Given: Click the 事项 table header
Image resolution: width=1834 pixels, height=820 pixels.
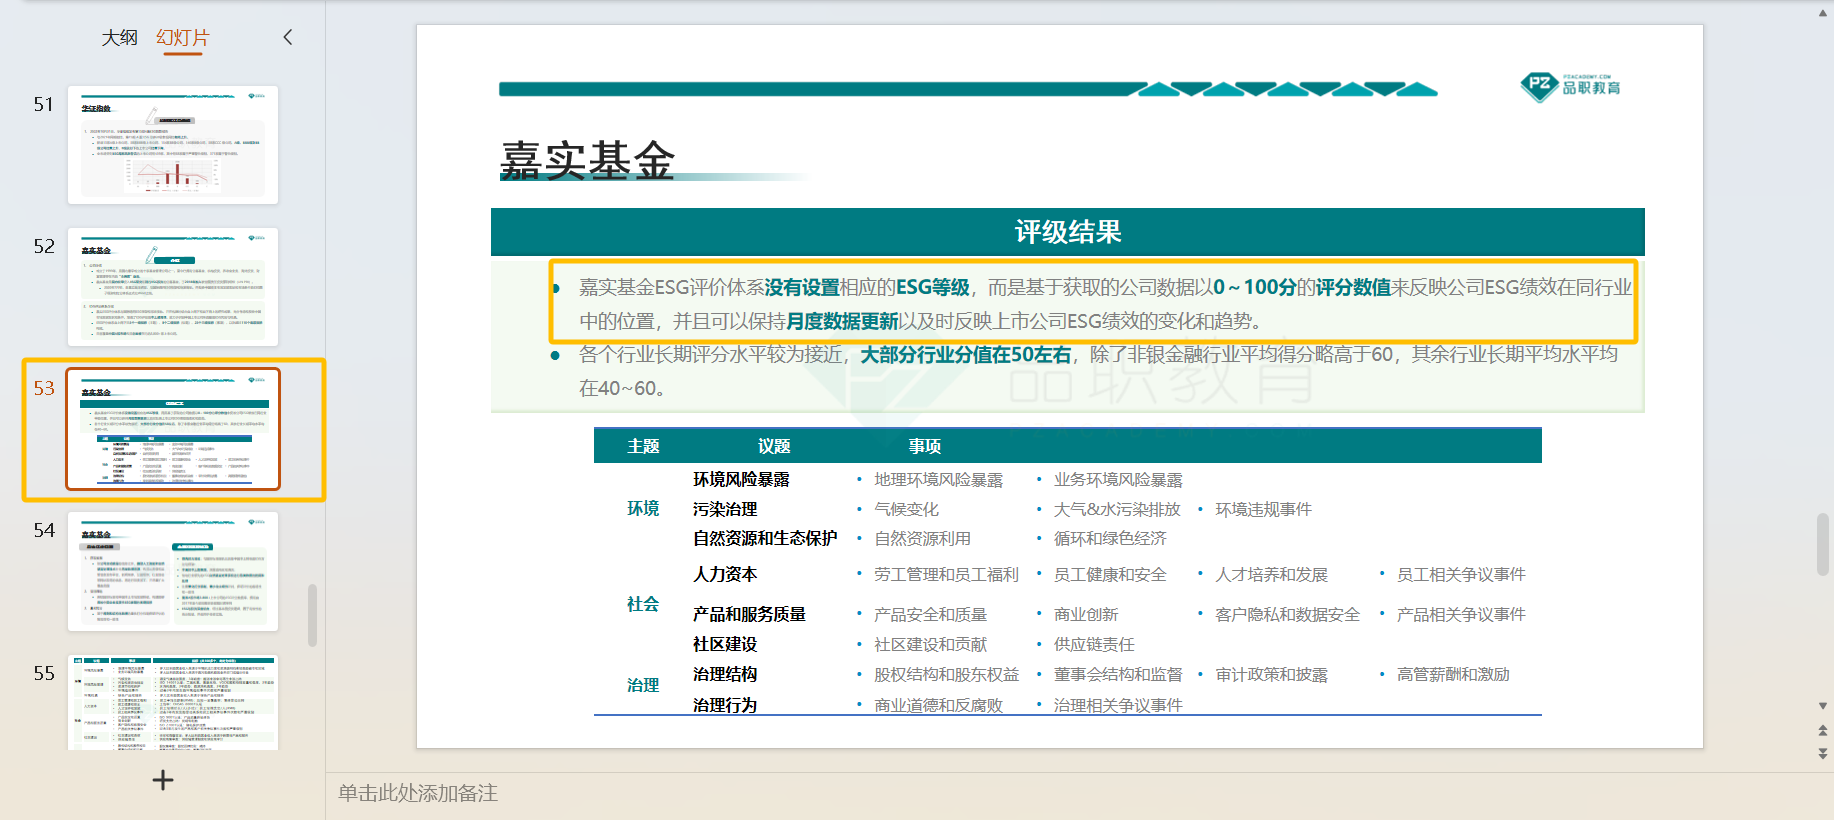Looking at the screenshot, I should point(925,446).
